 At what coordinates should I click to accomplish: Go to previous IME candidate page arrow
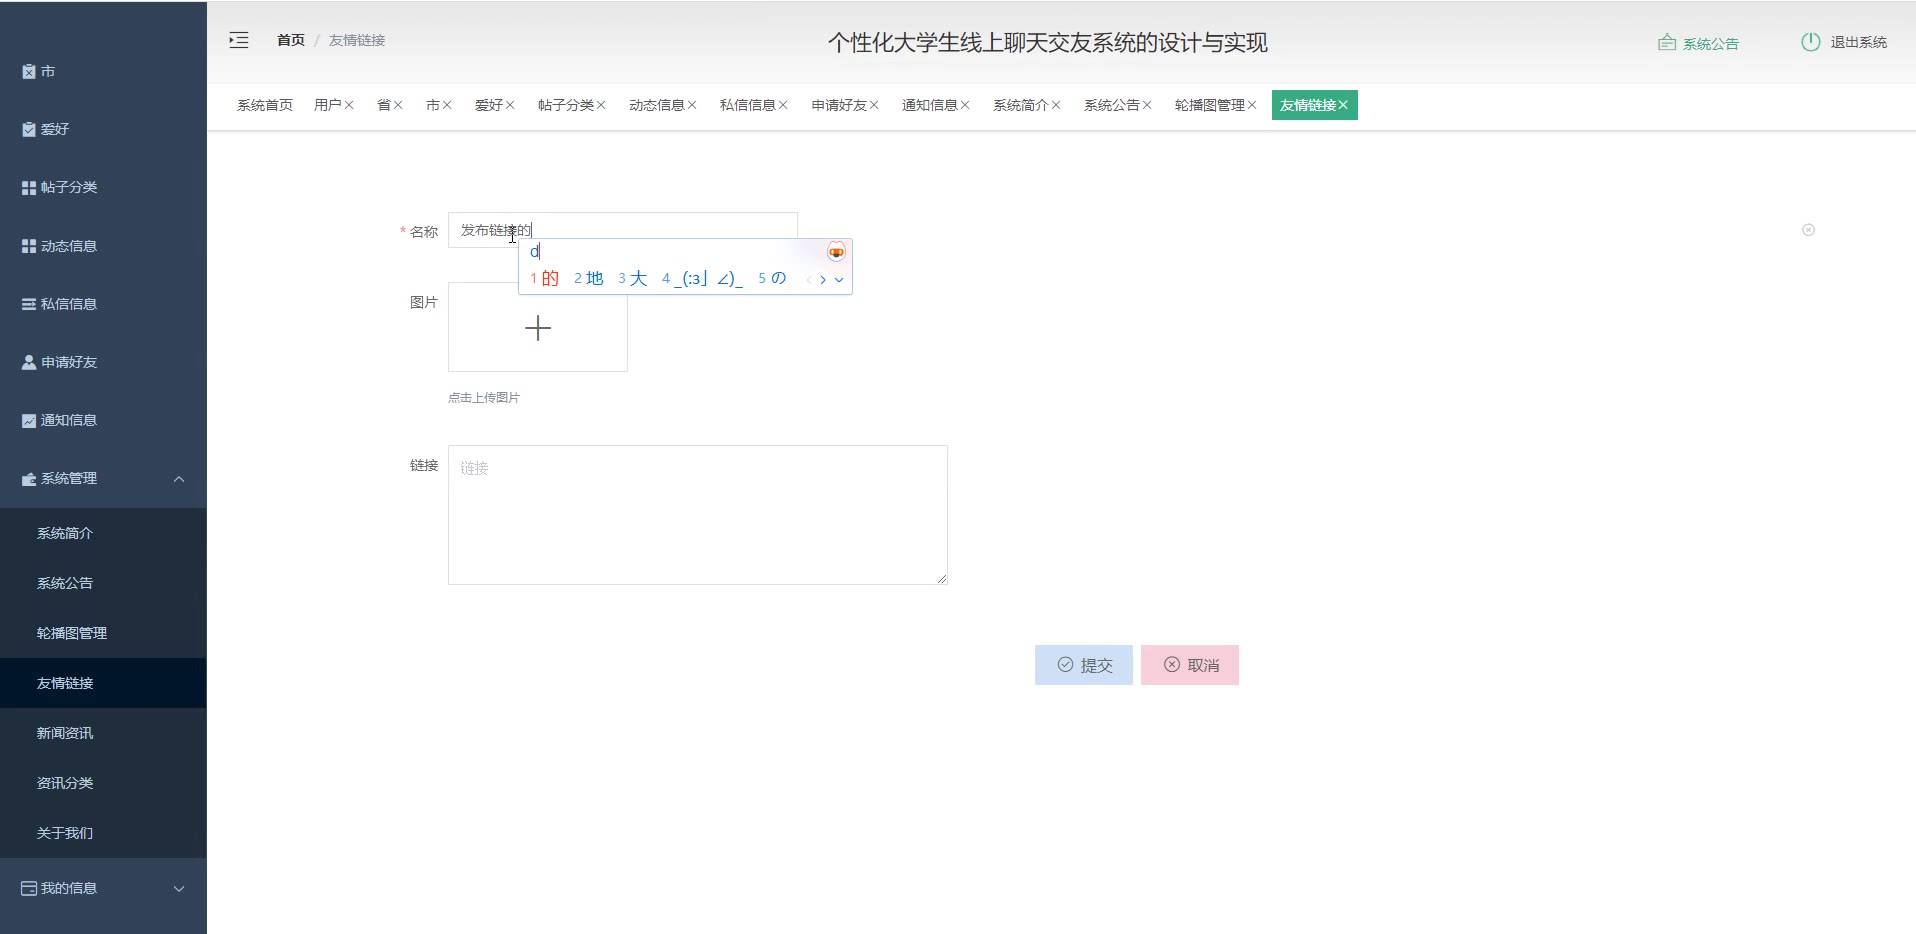[x=808, y=280]
